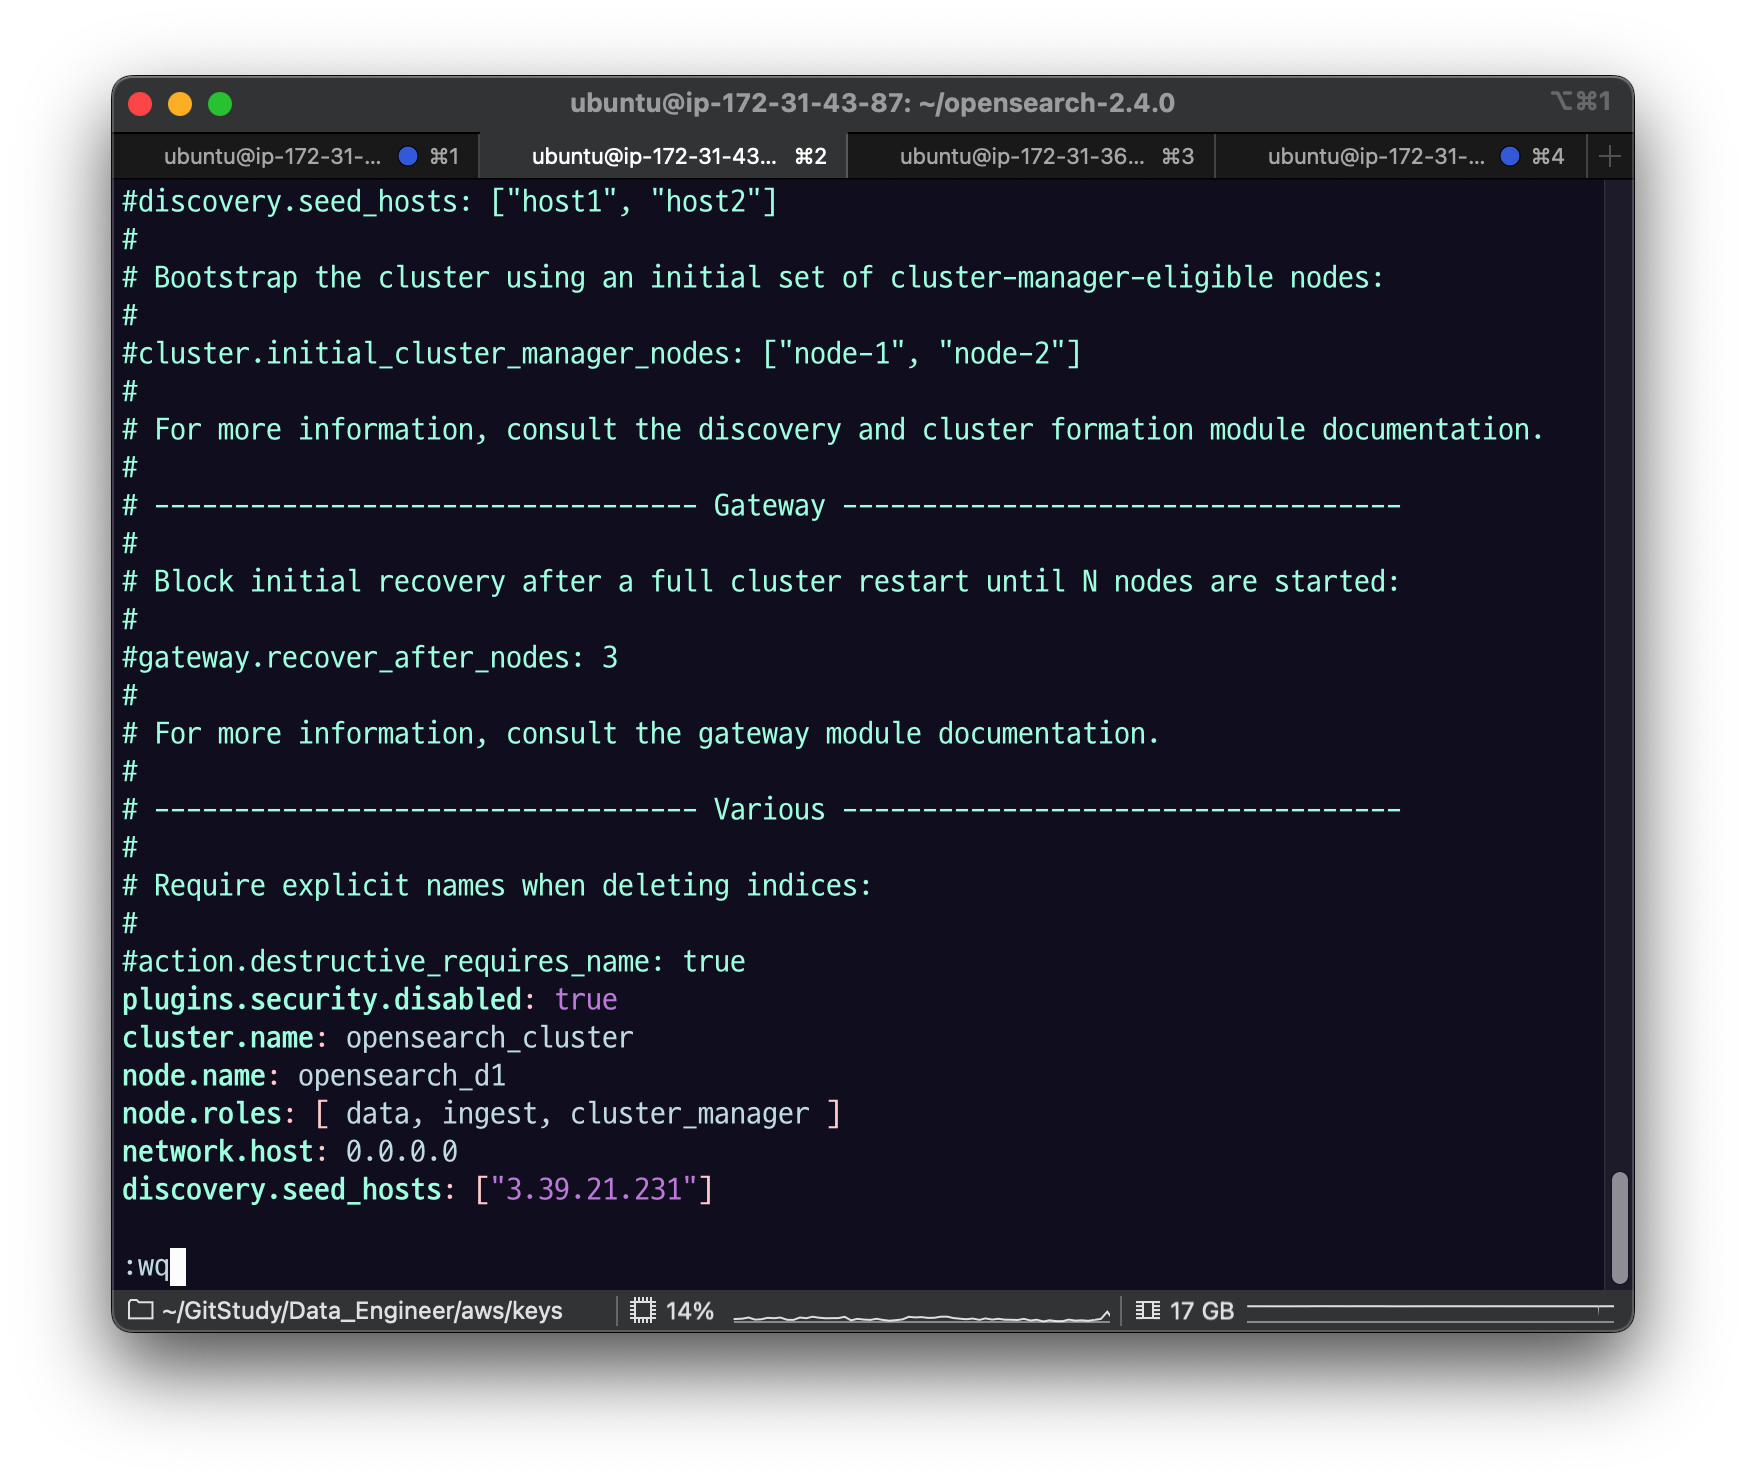The width and height of the screenshot is (1746, 1480).
Task: Click the seed host IP "3.39.21.231"
Action: pos(594,1190)
